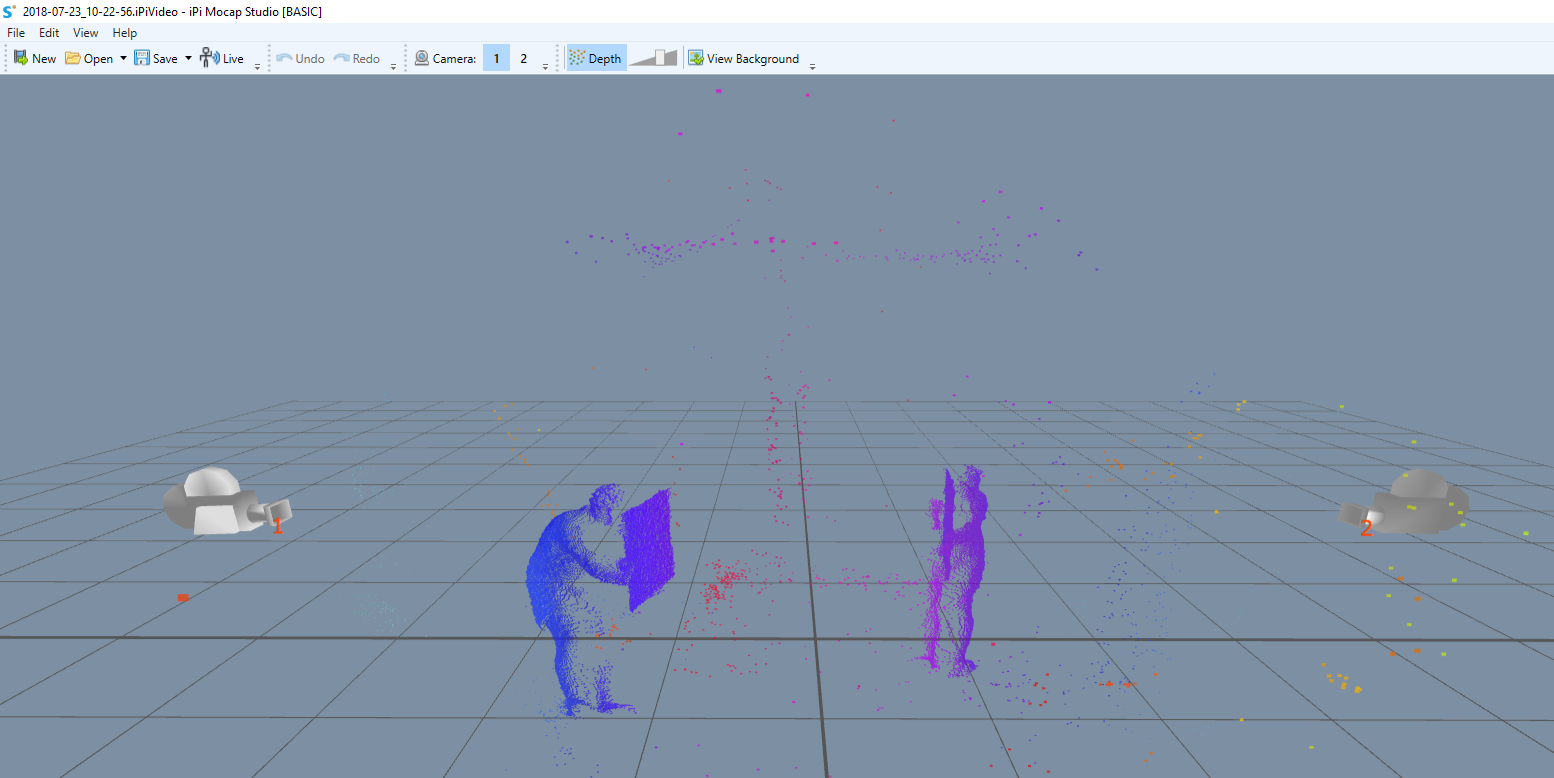Screen dimensions: 1554x778
Task: Toggle the Depth point cloud display
Action: [596, 58]
